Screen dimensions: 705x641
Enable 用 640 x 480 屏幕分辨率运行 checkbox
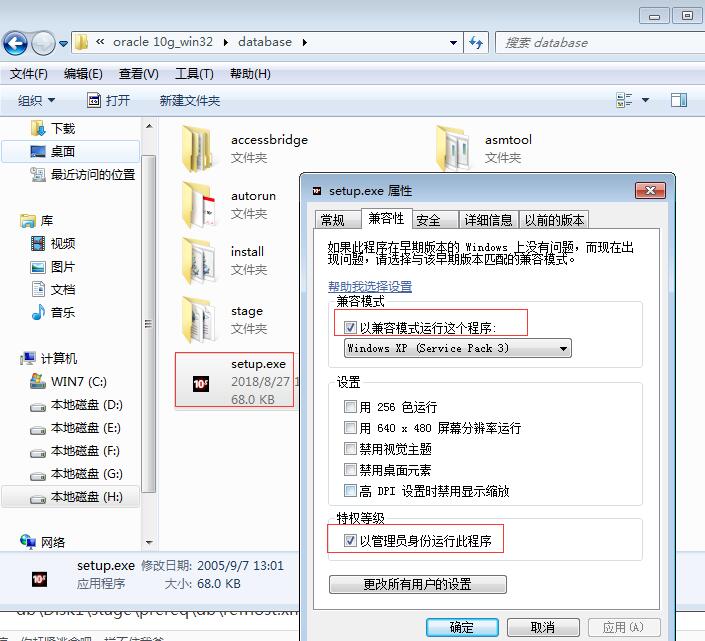click(x=350, y=427)
